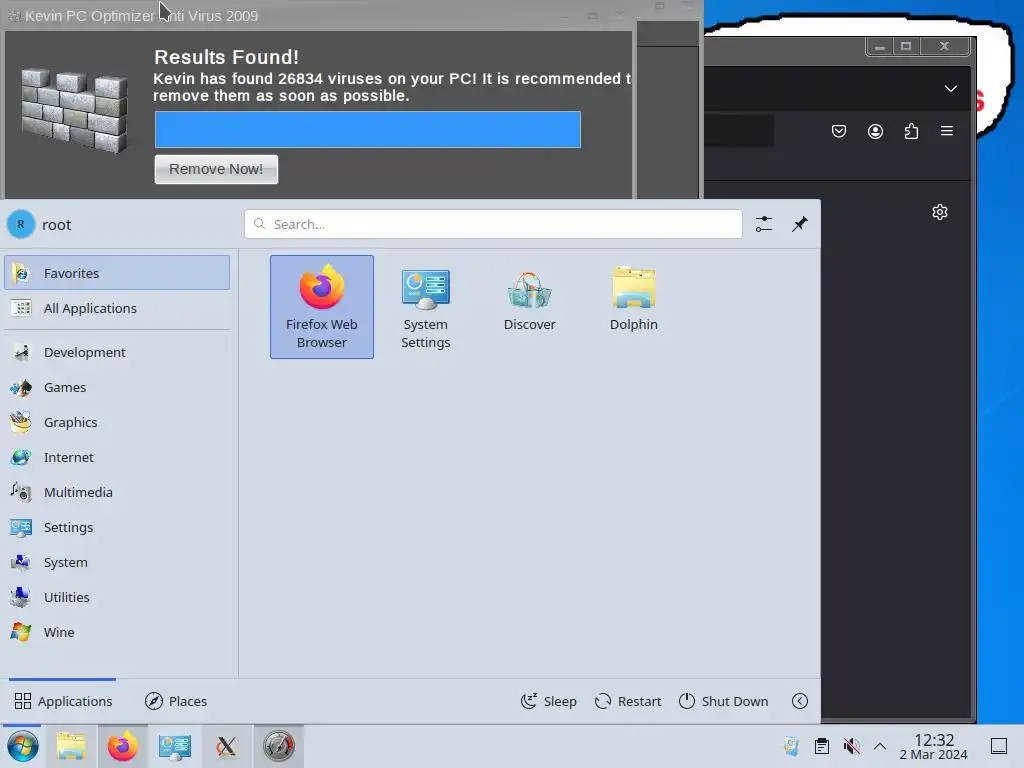
Task: Open the gauge optimizer taskbar icon
Action: point(278,746)
